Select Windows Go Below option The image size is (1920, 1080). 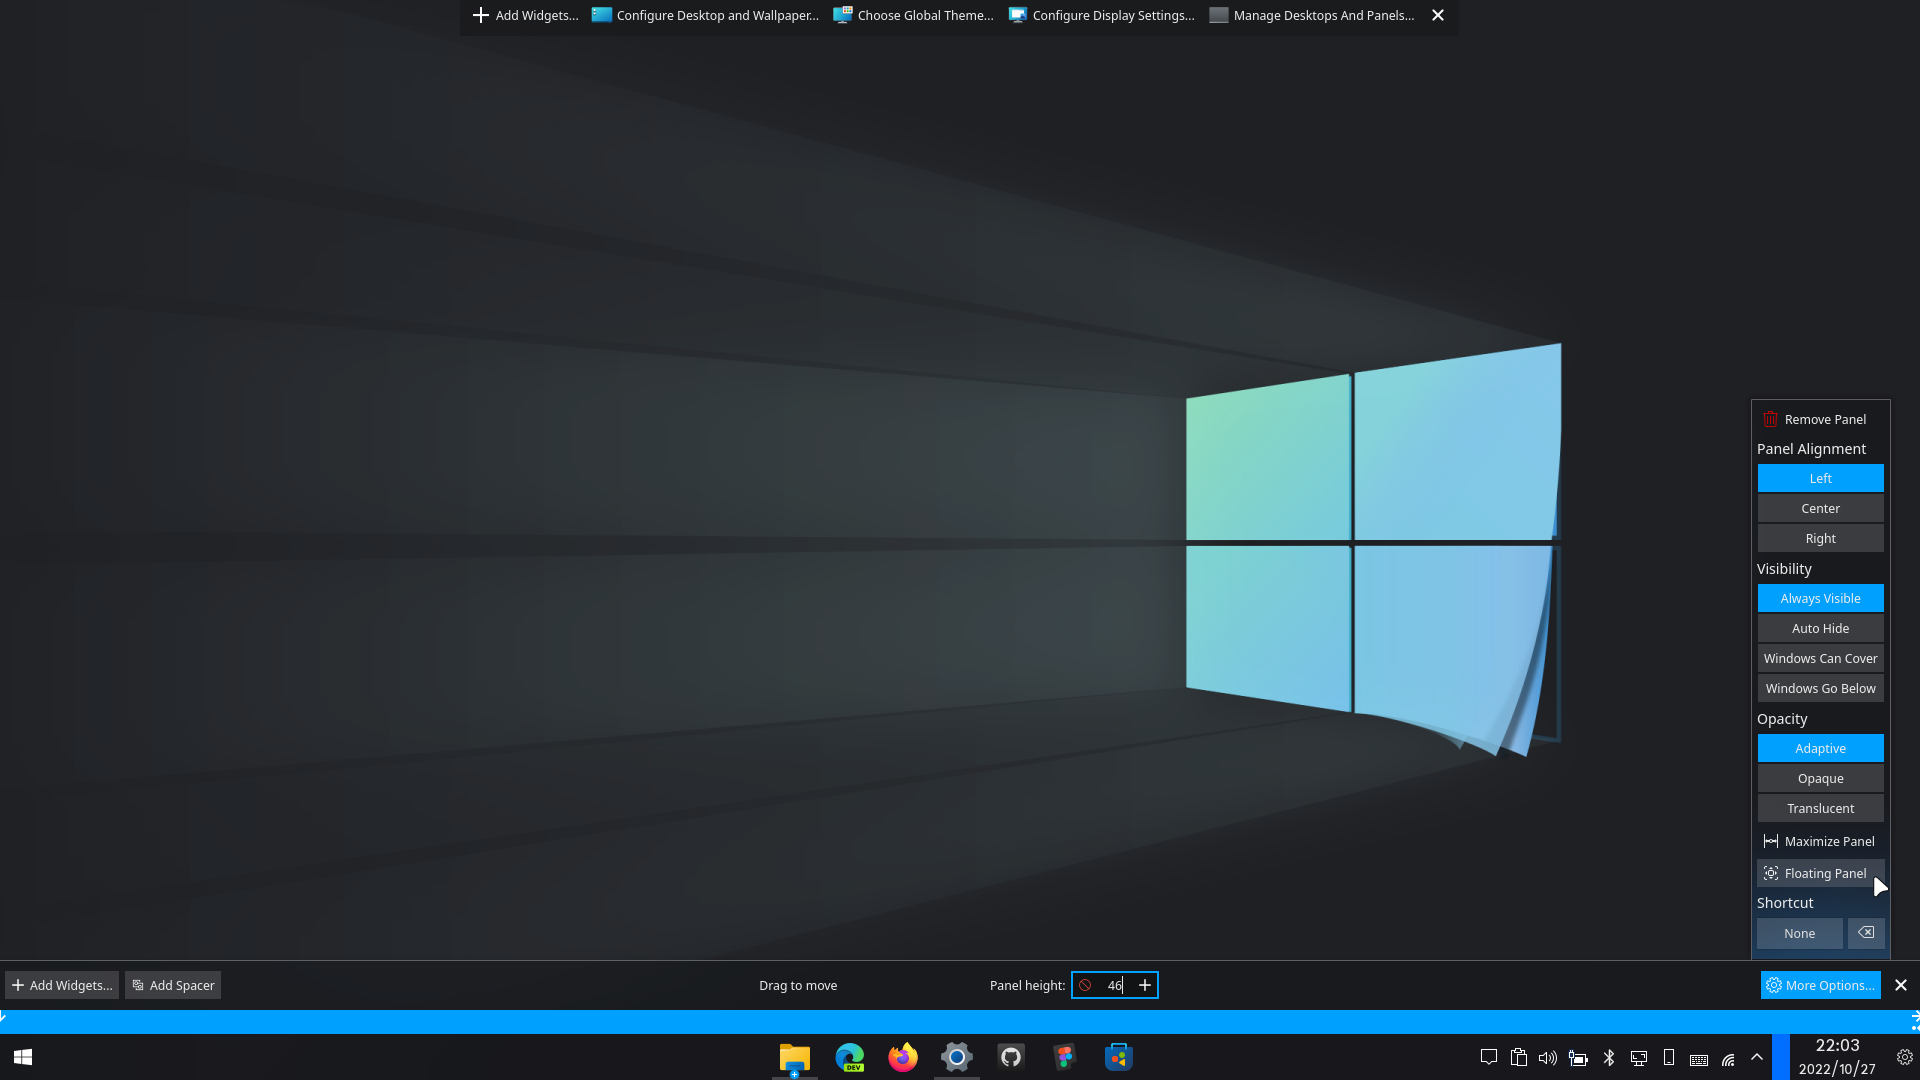[x=1820, y=688]
